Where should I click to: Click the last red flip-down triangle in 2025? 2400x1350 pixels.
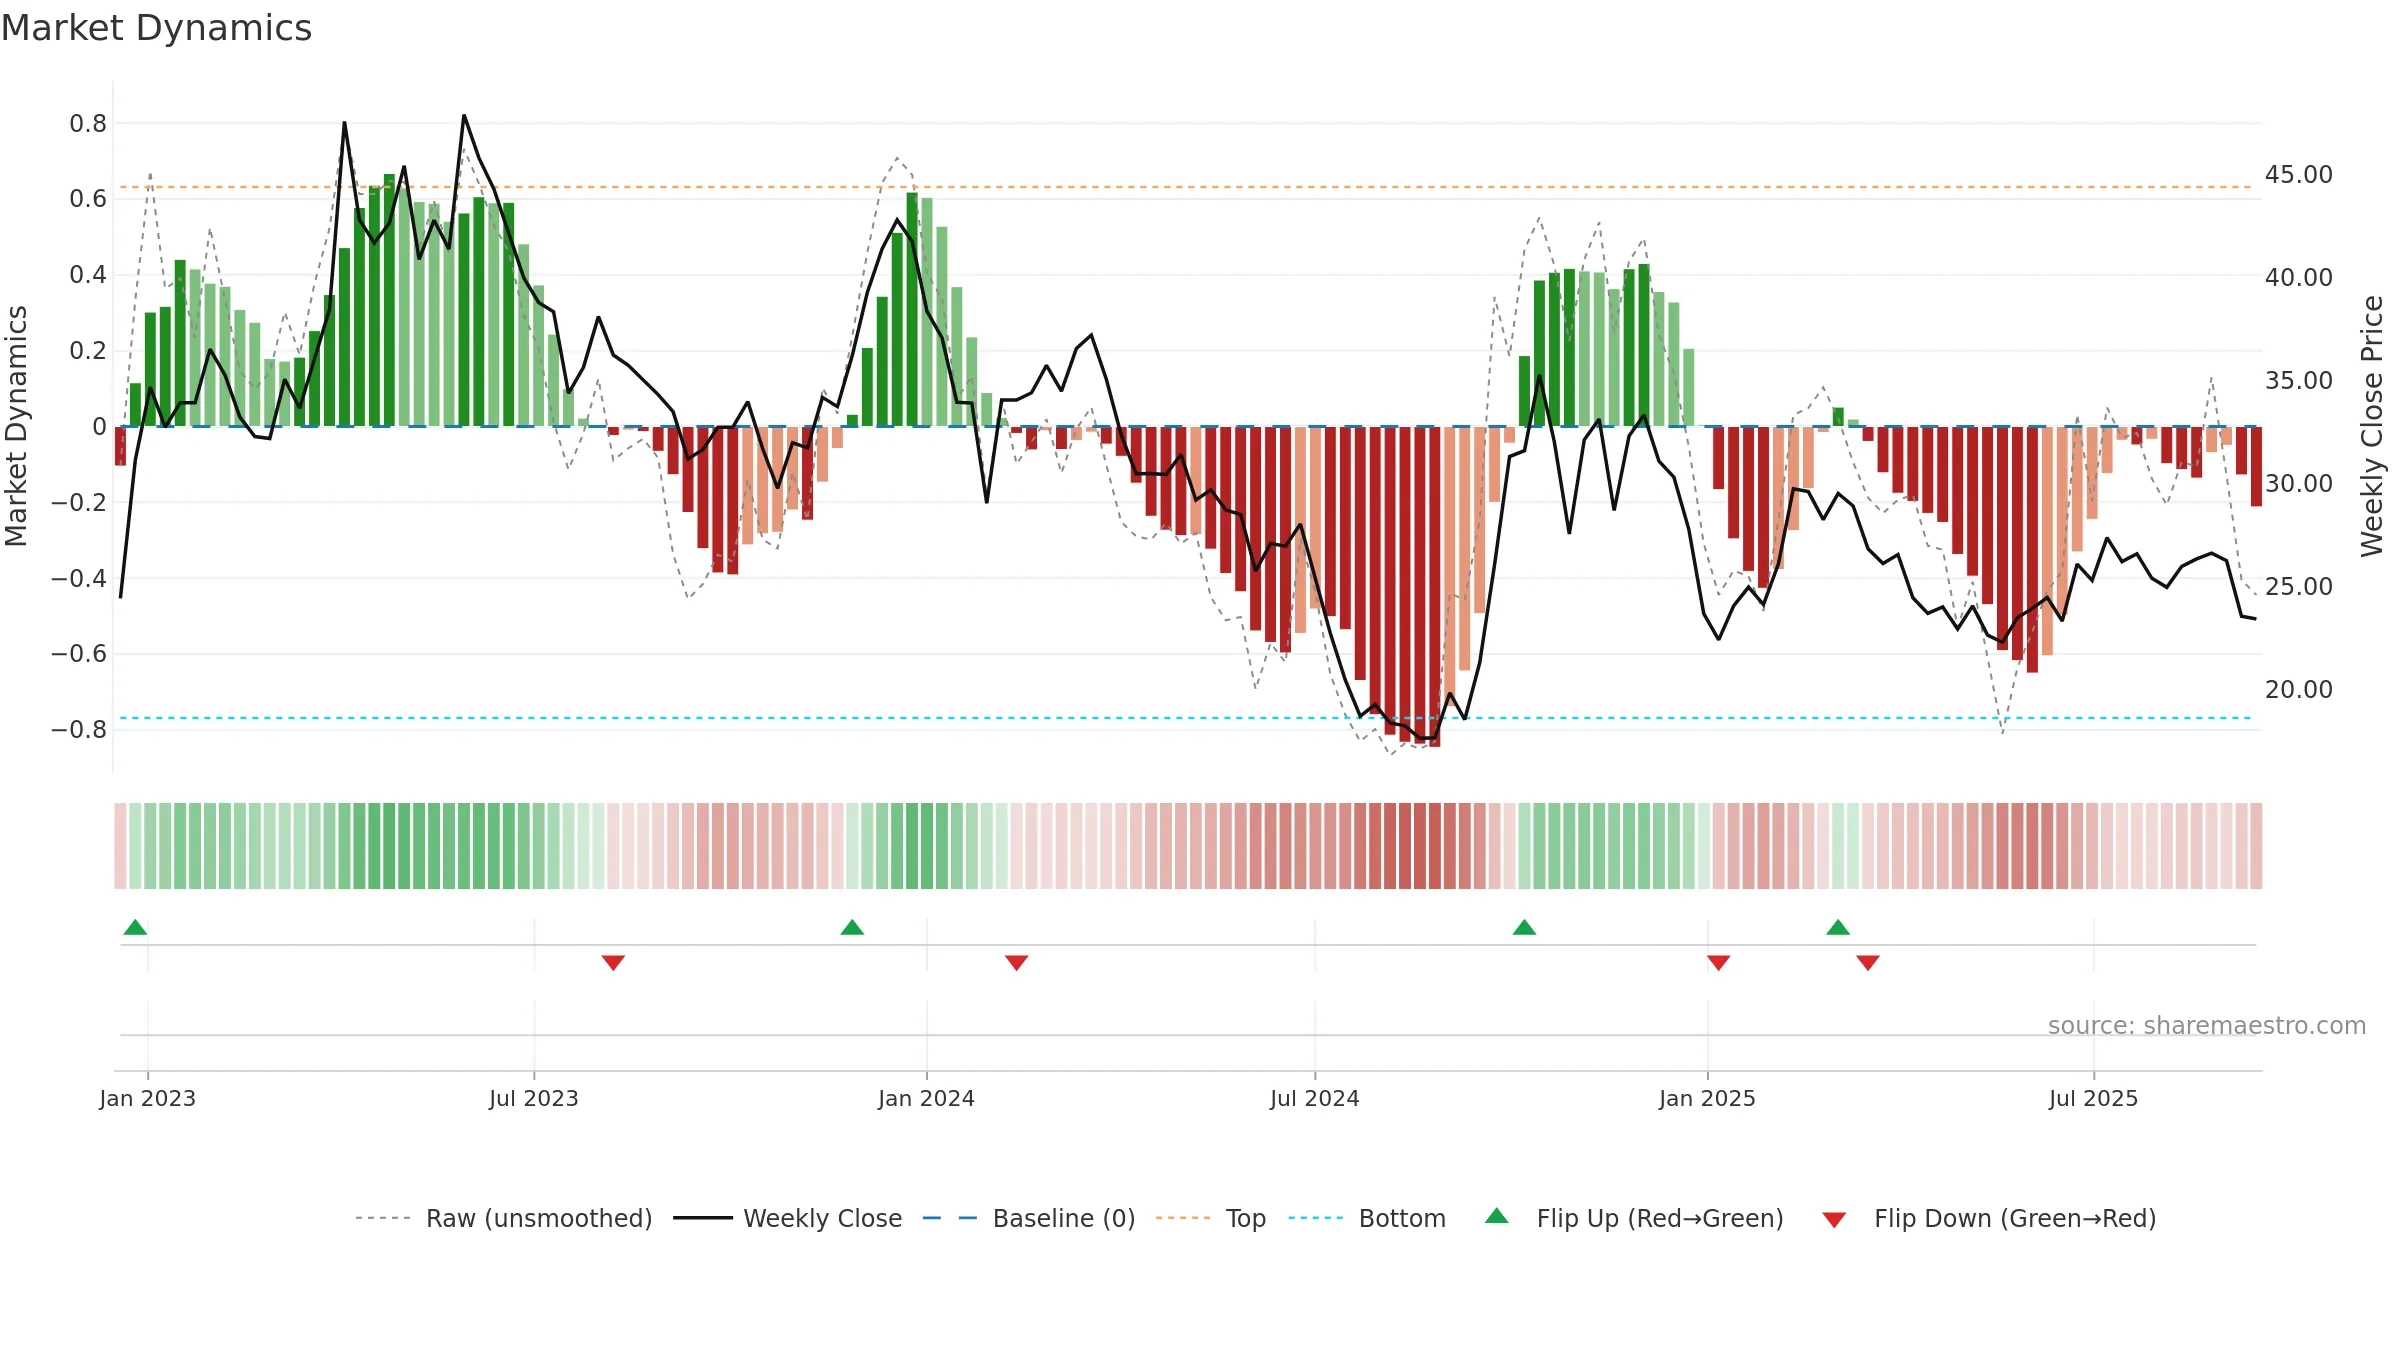click(x=1868, y=962)
